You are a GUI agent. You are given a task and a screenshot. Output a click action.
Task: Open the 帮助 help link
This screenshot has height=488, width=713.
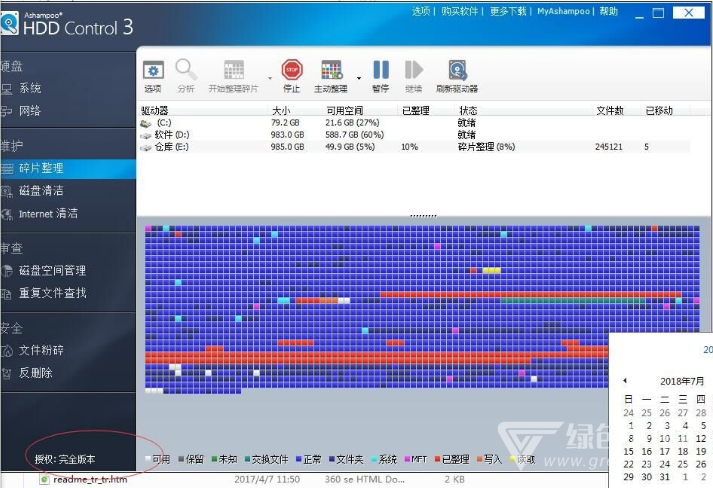click(x=608, y=11)
